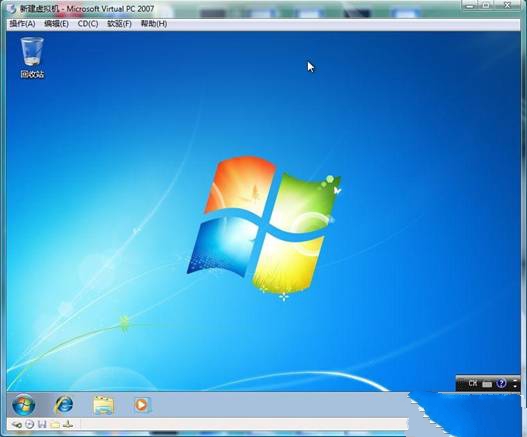Select the Recycle Bin desktop icon
This screenshot has height=437, width=527.
coord(32,58)
